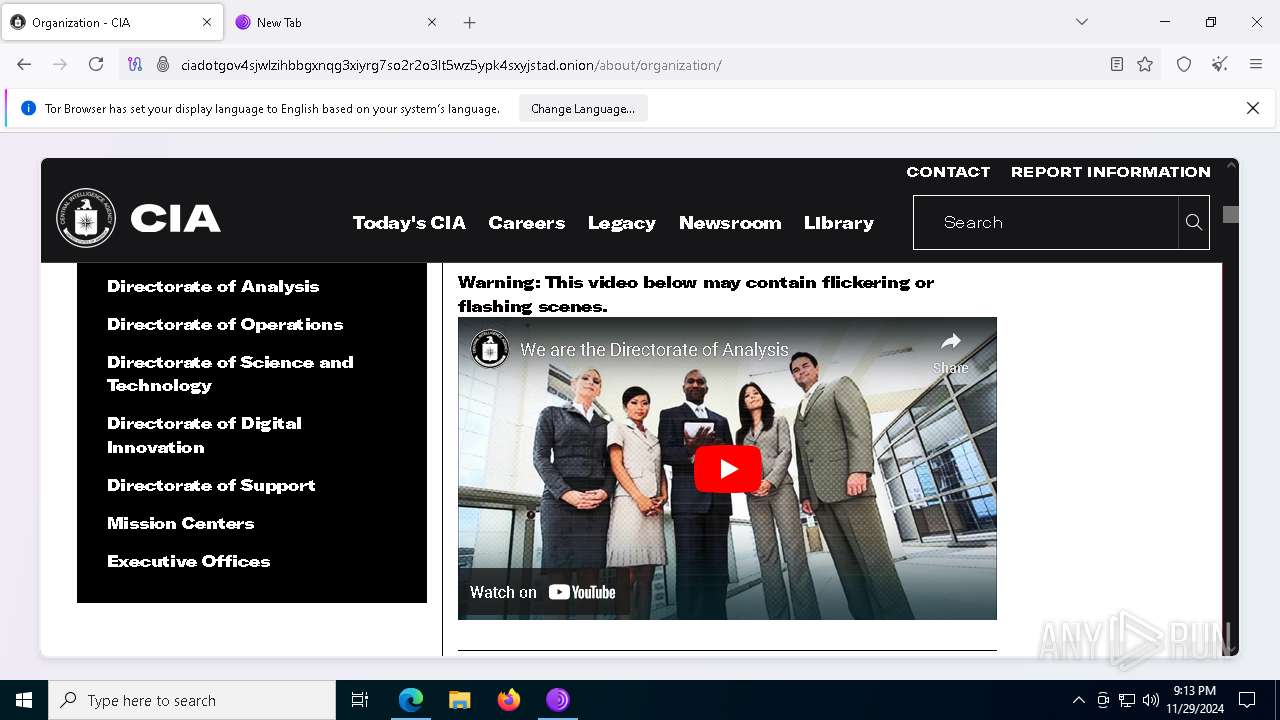Open the Windows notification center
The width and height of the screenshot is (1280, 720).
point(1247,700)
